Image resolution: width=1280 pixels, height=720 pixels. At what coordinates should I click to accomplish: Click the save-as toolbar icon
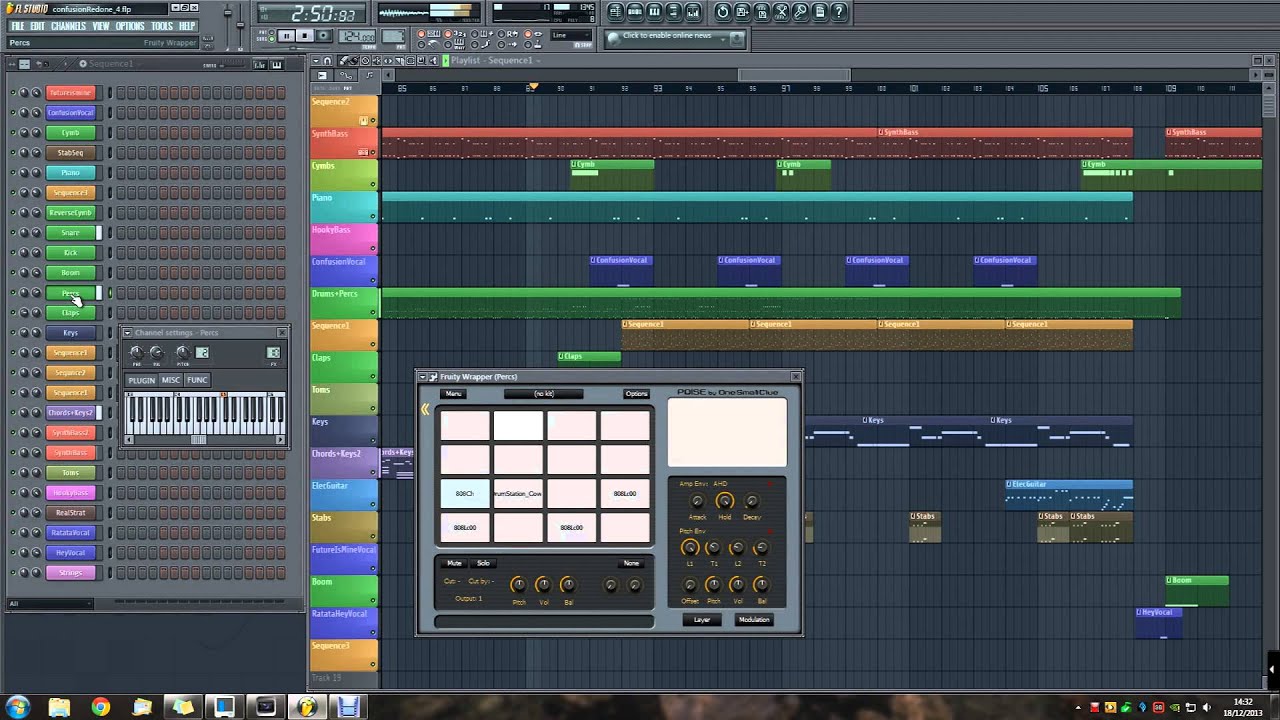(x=741, y=12)
